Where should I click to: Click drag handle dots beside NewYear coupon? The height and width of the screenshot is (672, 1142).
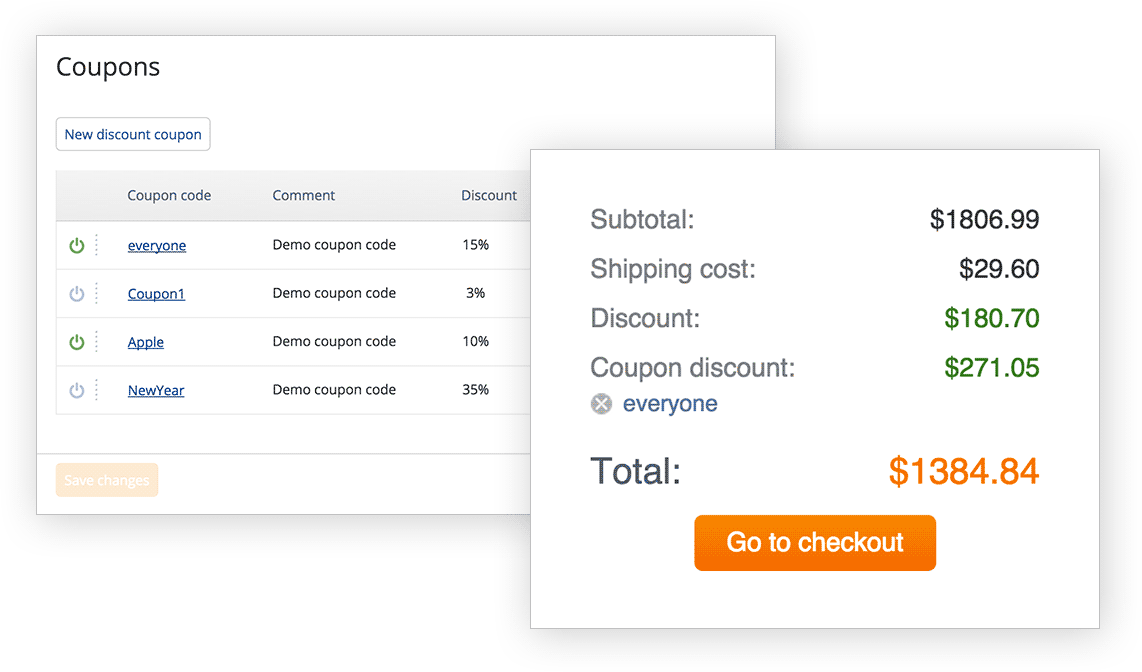[x=96, y=390]
